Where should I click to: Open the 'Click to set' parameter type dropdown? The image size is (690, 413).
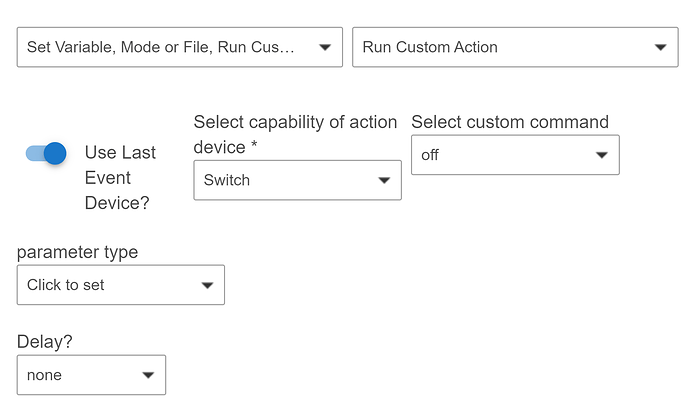(121, 285)
